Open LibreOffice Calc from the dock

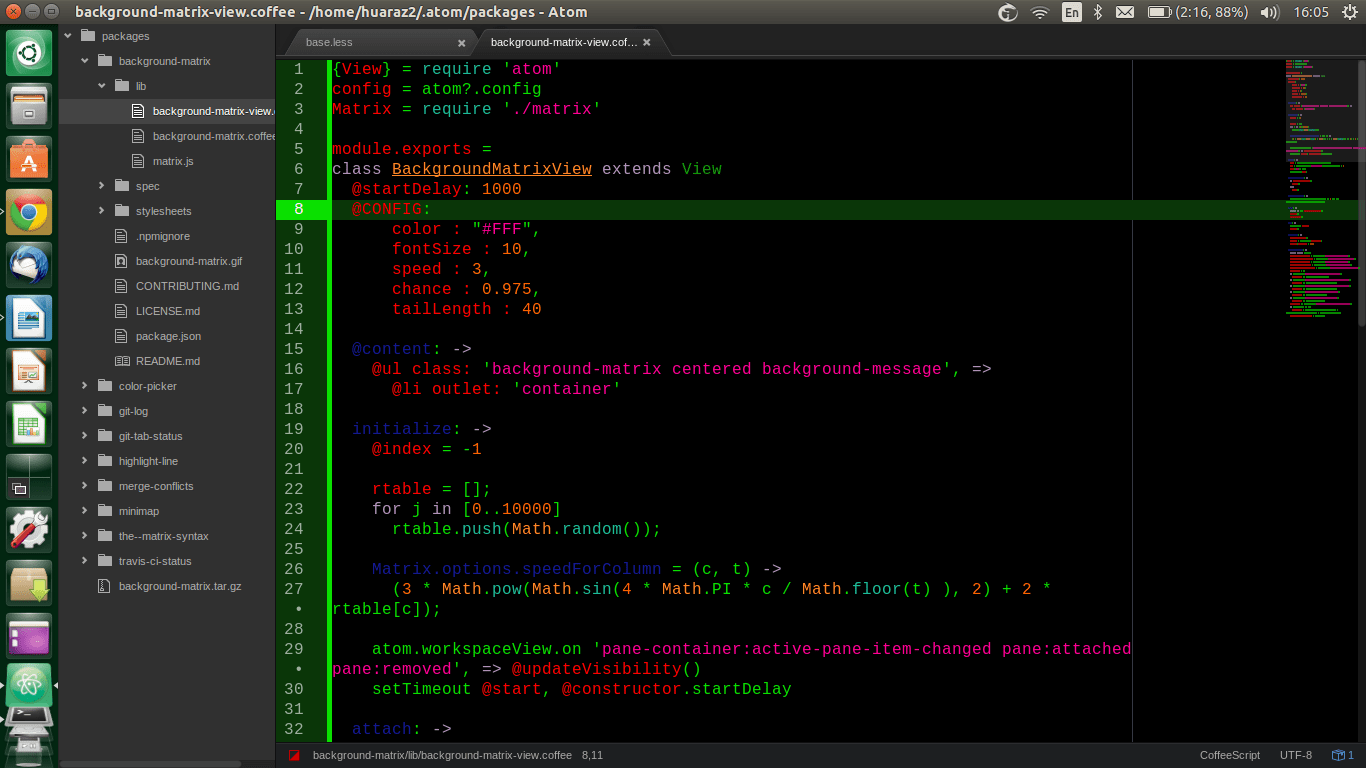pyautogui.click(x=29, y=423)
